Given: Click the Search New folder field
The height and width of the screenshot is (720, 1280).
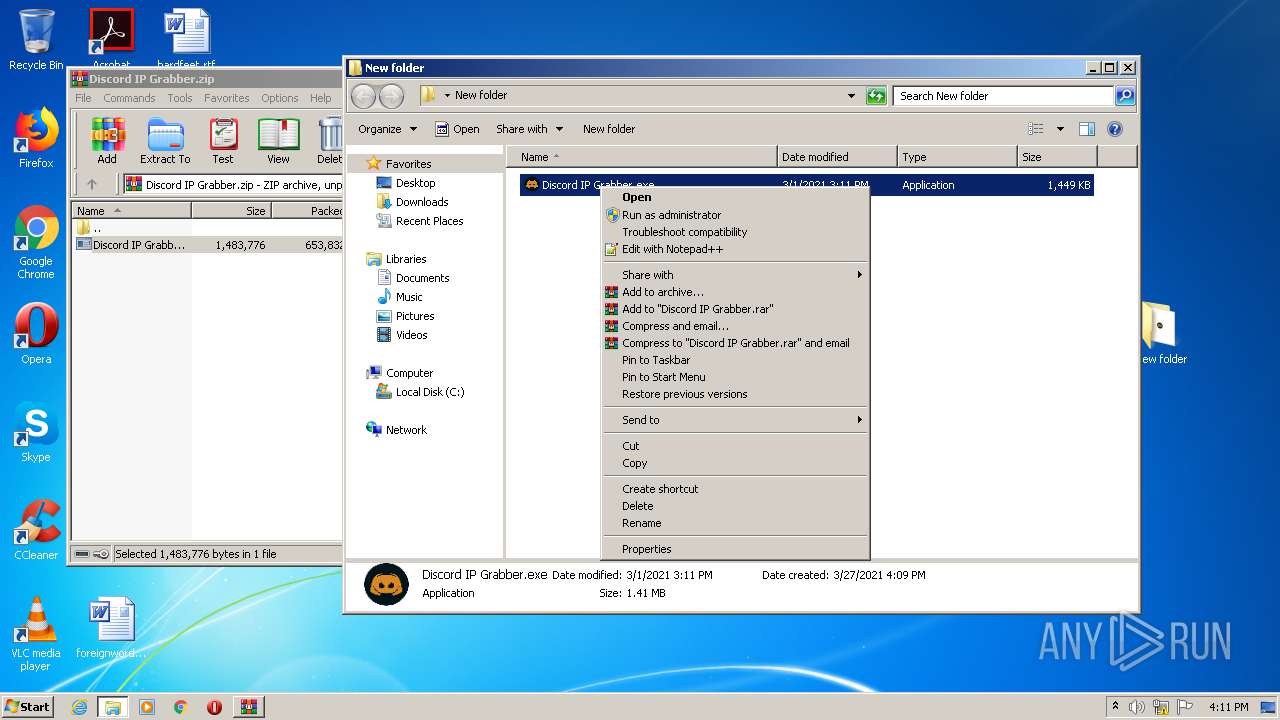Looking at the screenshot, I should click(1003, 96).
